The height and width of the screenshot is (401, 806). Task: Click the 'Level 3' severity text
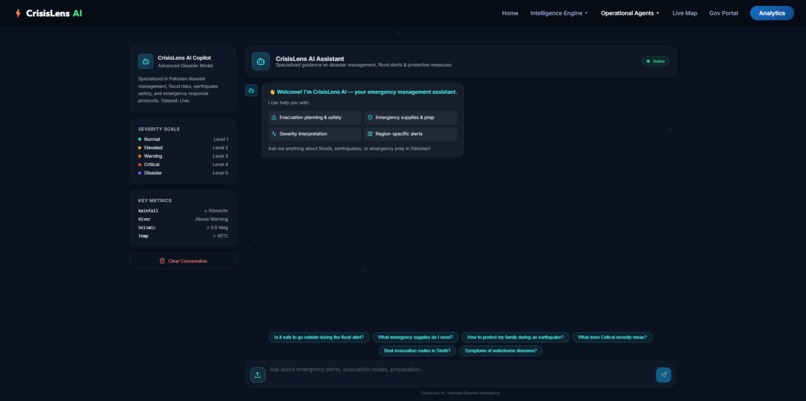[x=221, y=156]
